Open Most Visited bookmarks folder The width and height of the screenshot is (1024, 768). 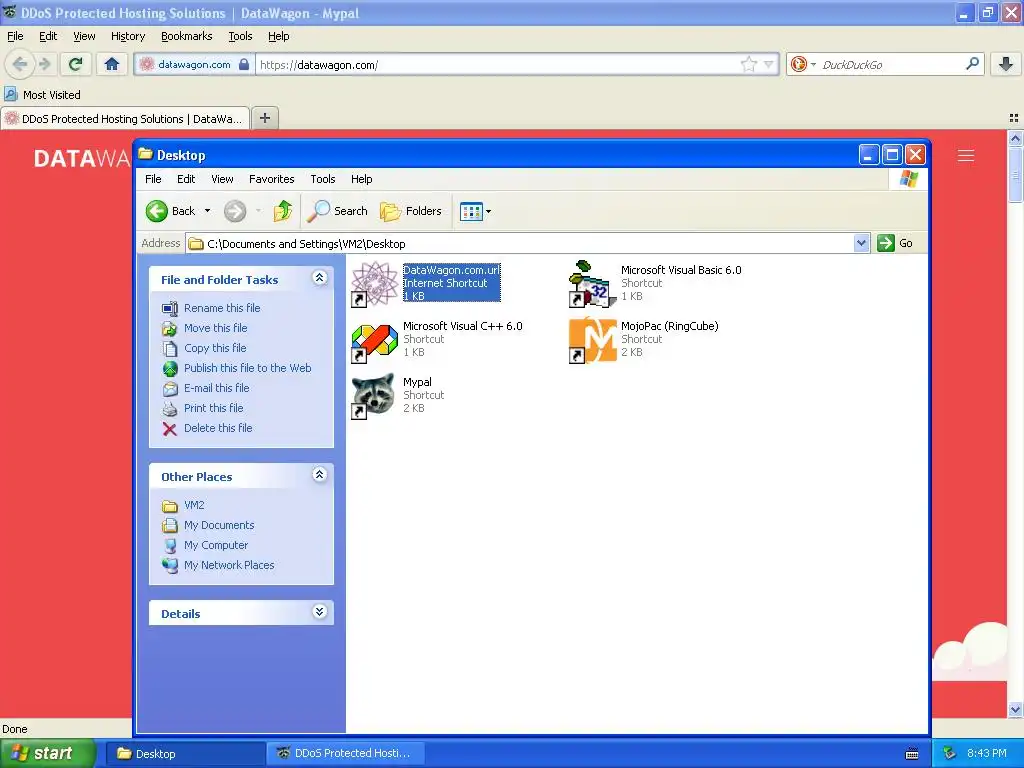[x=42, y=95]
